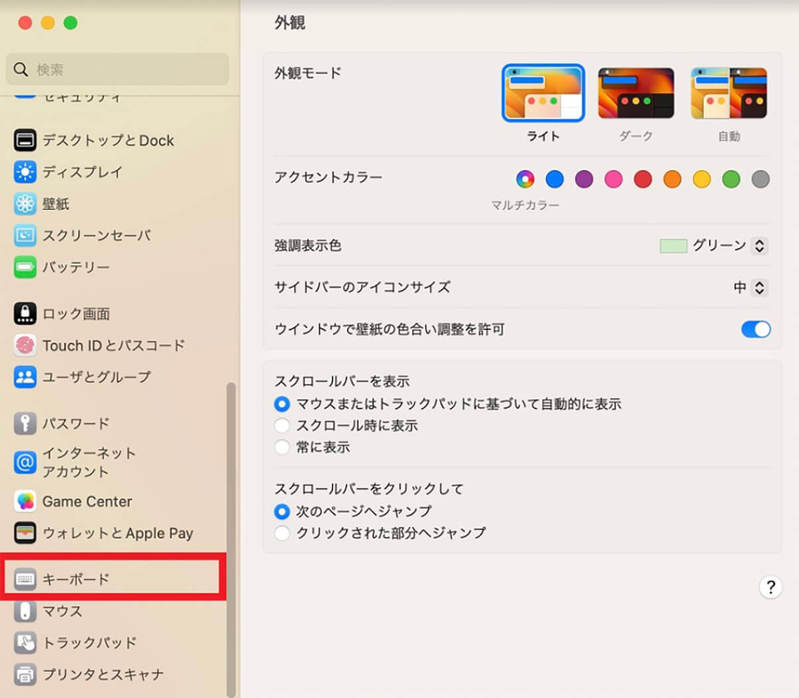The height and width of the screenshot is (698, 799).
Task: Pick the yellow accent color
Action: (x=702, y=179)
